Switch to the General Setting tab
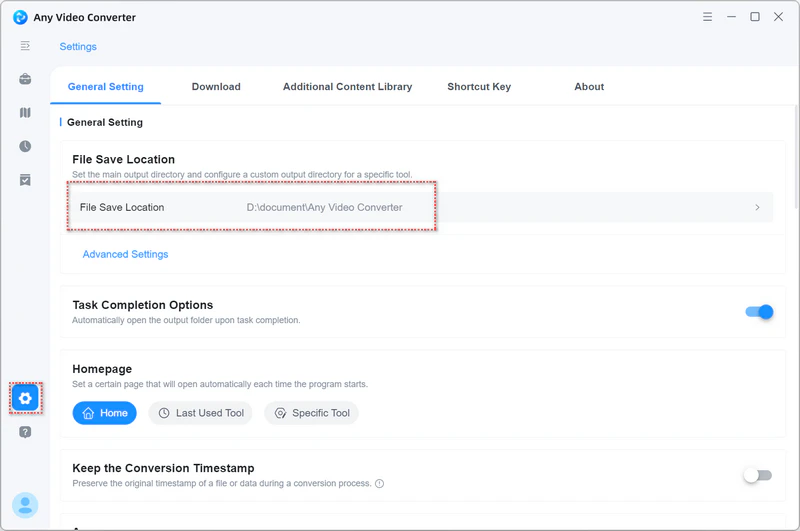Screen dimensions: 800x531 coord(106,87)
